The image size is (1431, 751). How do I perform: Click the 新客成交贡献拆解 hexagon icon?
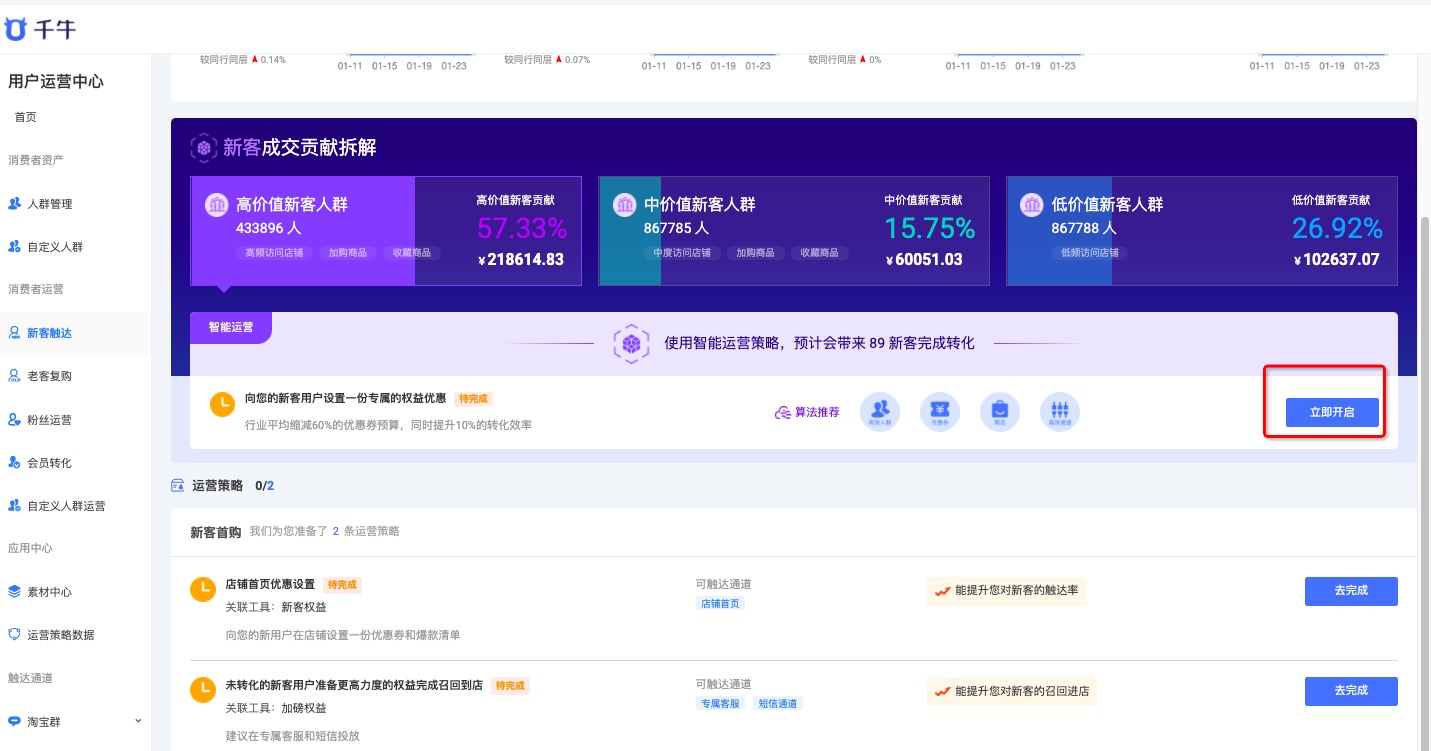click(x=204, y=148)
